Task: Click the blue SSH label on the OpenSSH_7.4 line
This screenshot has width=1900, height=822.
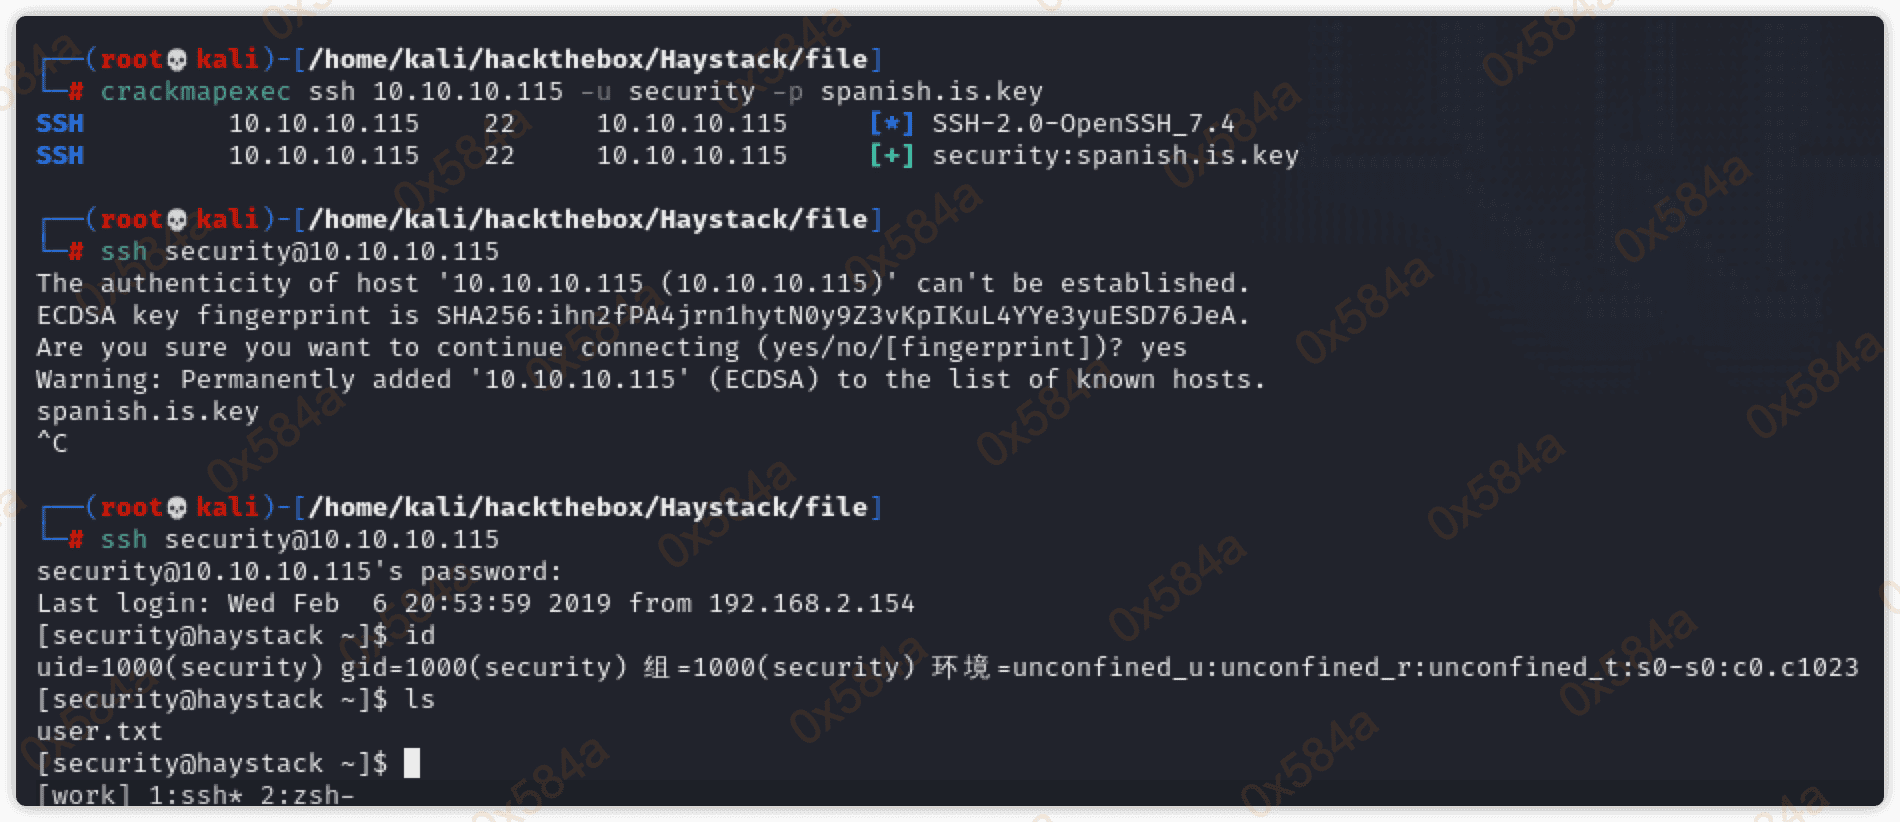Action: point(60,124)
